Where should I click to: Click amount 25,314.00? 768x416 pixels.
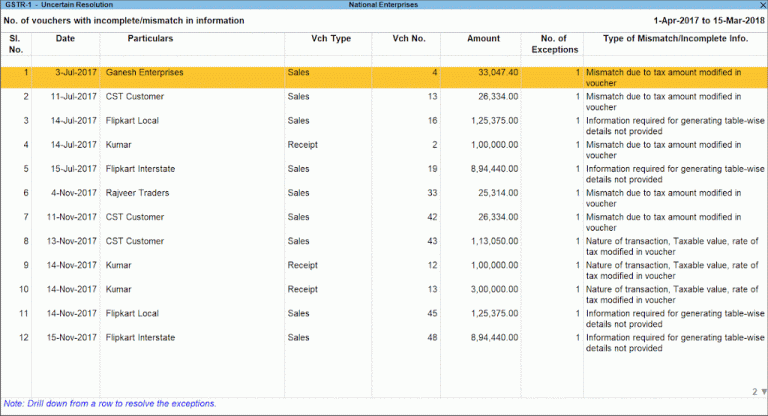498,193
